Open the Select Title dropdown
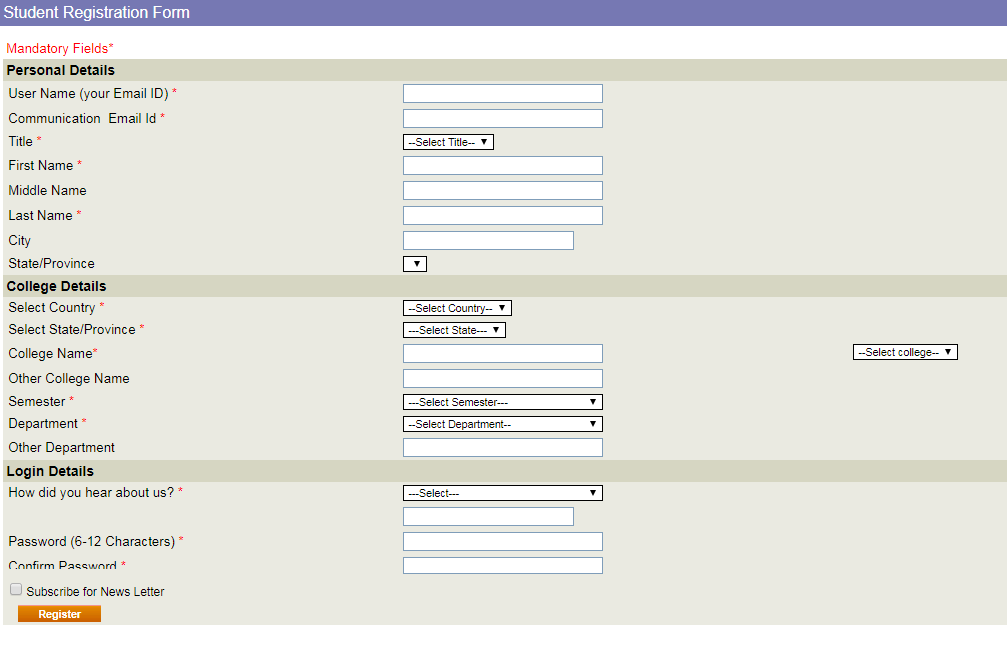Viewport: 1007px width, 647px height. click(448, 142)
